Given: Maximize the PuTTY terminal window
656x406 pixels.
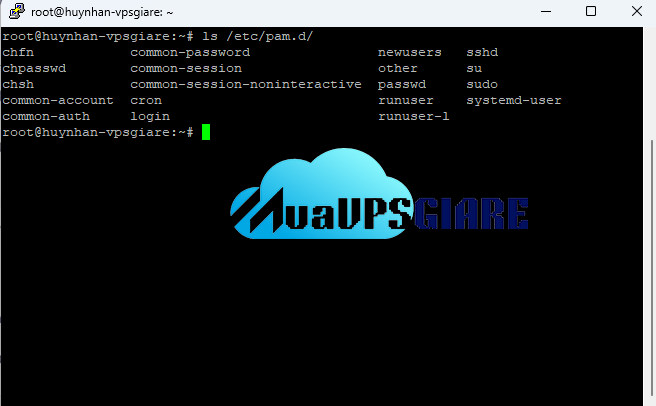Looking at the screenshot, I should click(591, 12).
